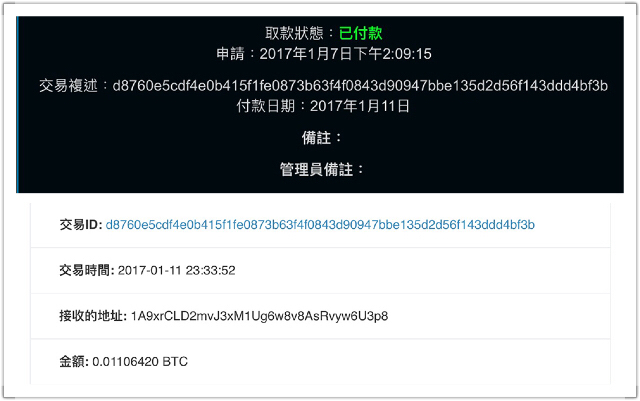Click the 金額 label

74,361
